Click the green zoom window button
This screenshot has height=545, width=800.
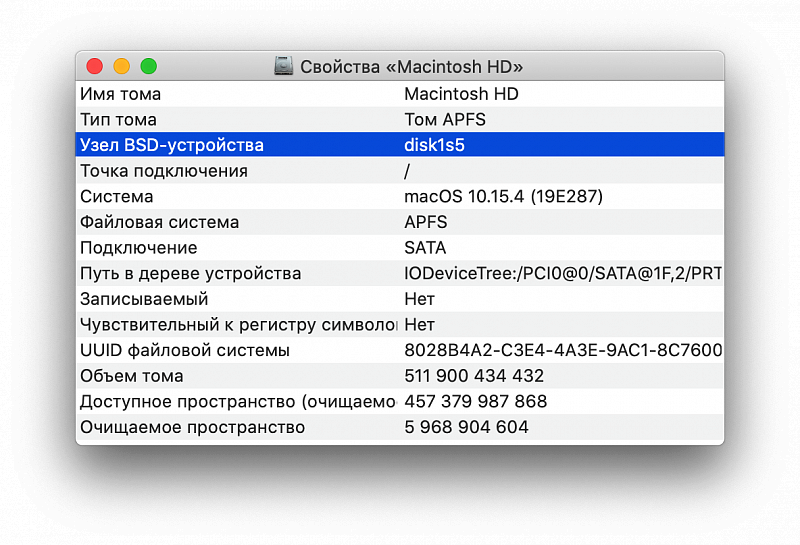pyautogui.click(x=148, y=66)
